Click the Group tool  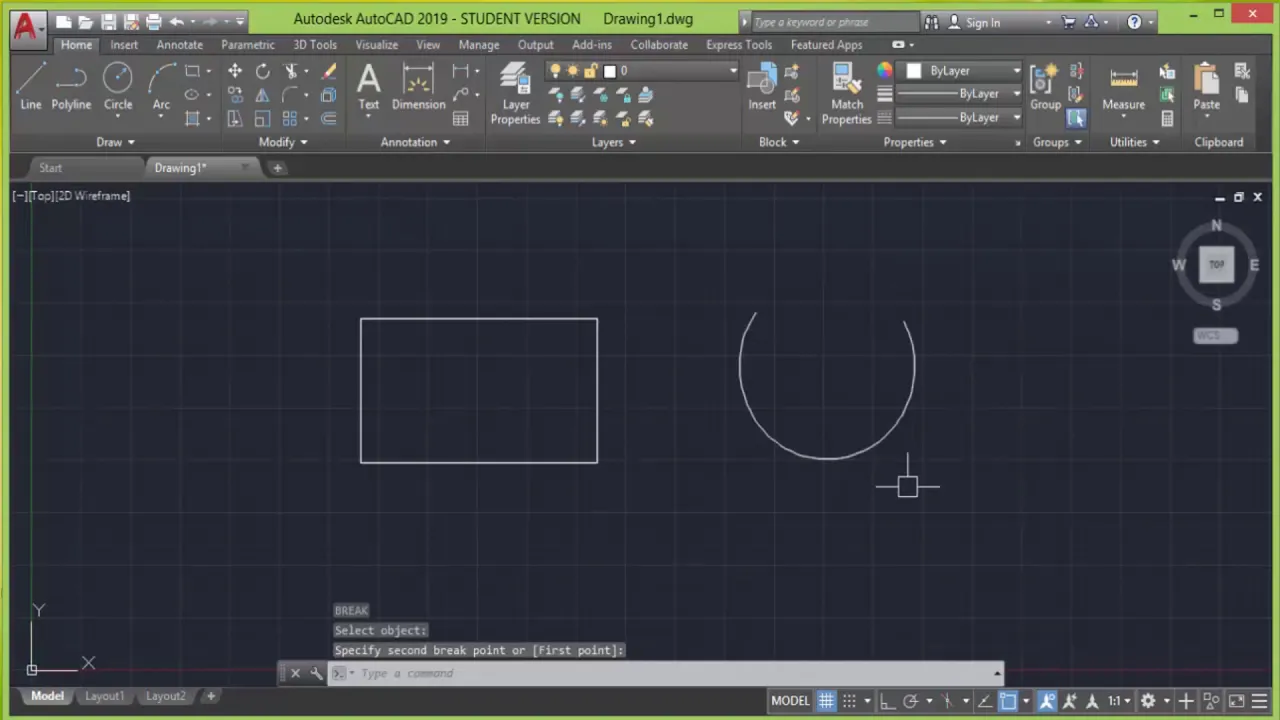click(x=1045, y=86)
